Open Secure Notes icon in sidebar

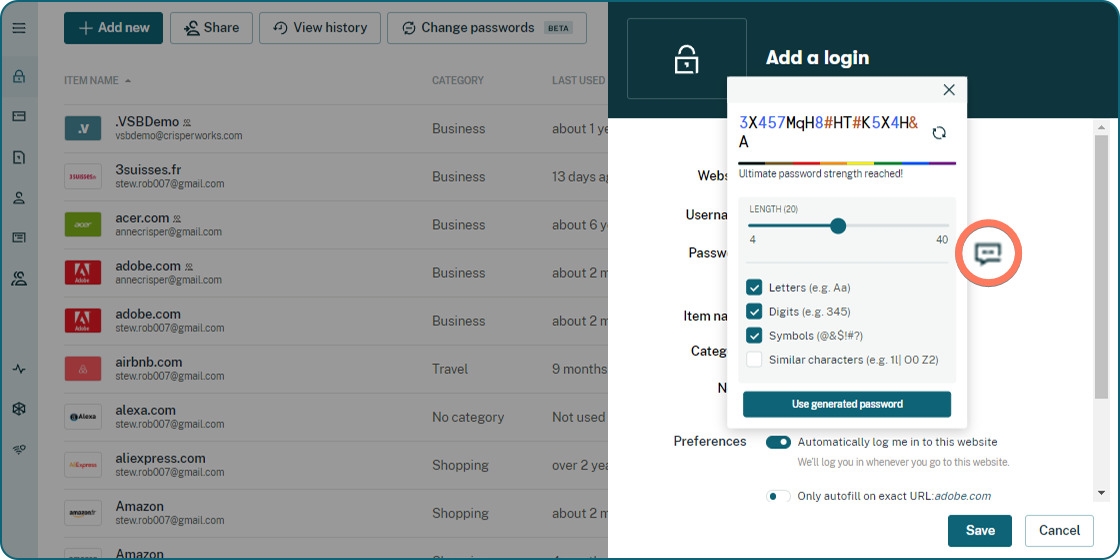click(x=19, y=158)
